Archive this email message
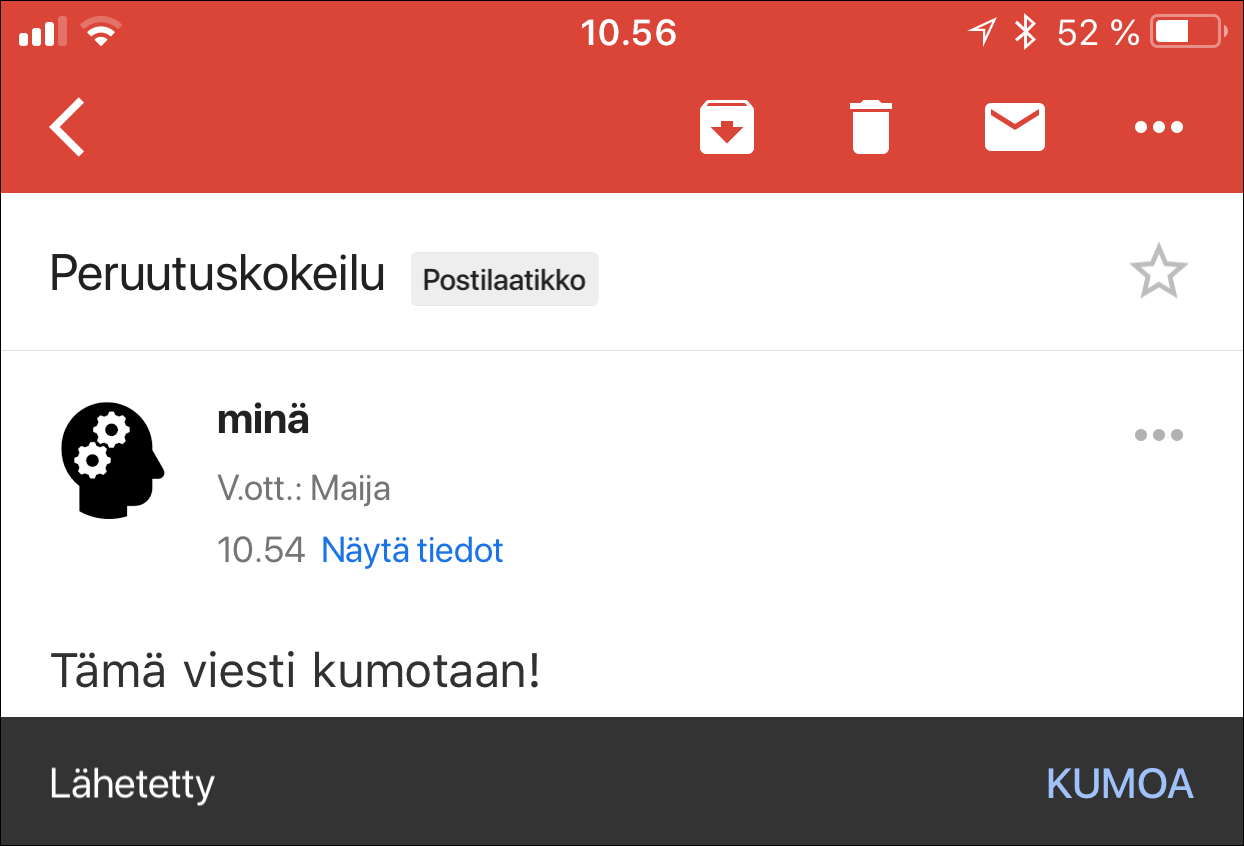This screenshot has width=1244, height=846. pyautogui.click(x=726, y=126)
